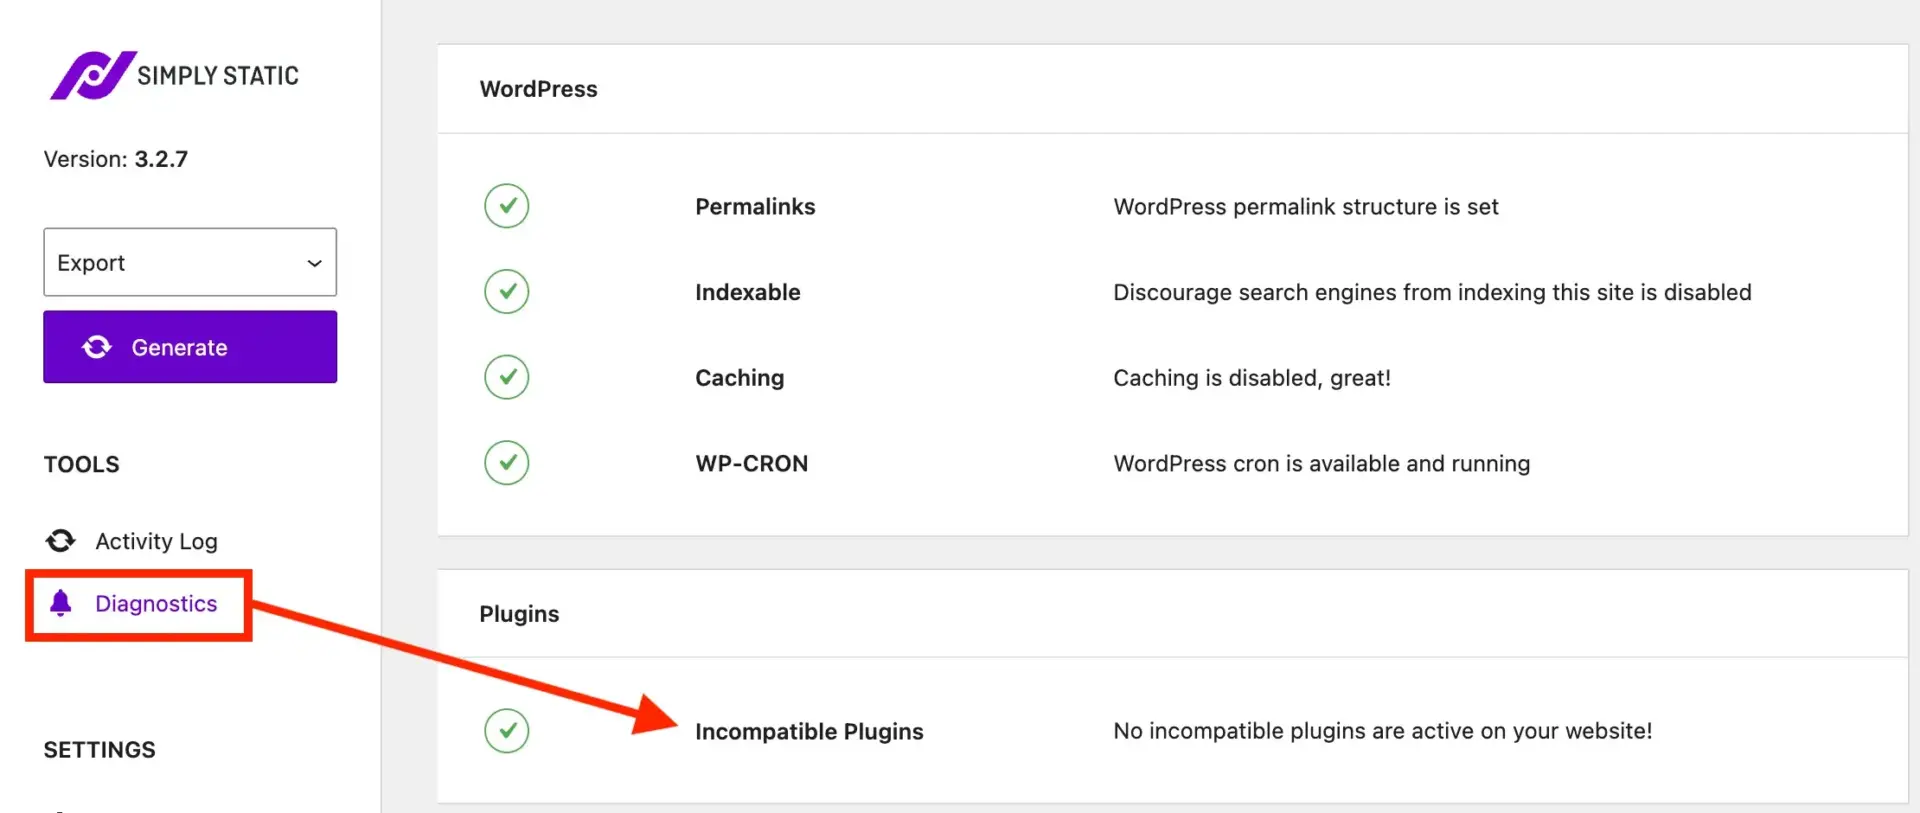This screenshot has width=1920, height=813.
Task: Select the Diagnostics menu entry
Action: click(156, 603)
